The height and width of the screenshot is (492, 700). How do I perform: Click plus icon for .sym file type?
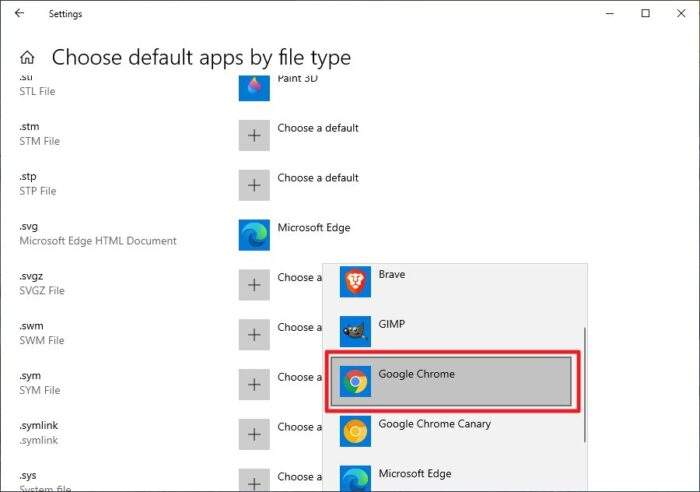pos(254,384)
